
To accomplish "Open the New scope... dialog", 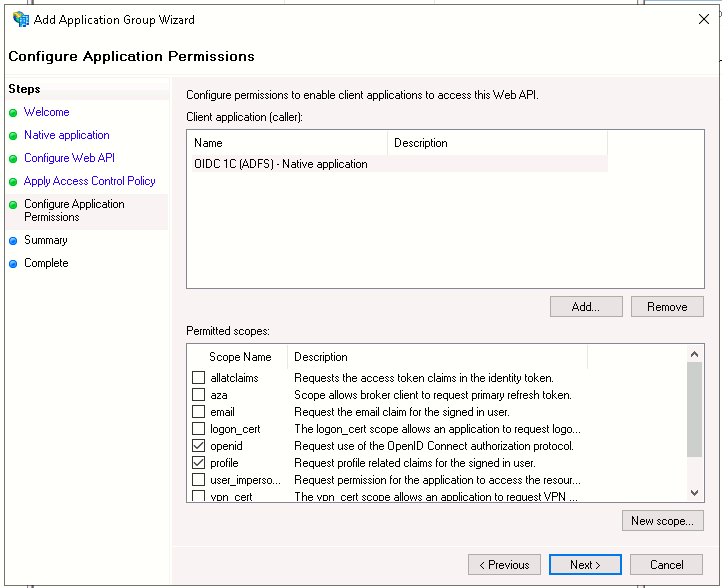I will point(661,521).
